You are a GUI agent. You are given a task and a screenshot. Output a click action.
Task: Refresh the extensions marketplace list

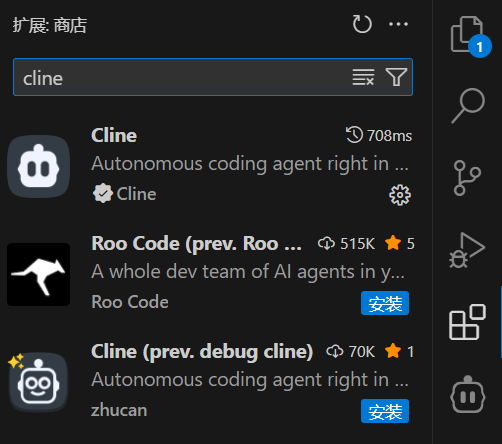pos(362,24)
